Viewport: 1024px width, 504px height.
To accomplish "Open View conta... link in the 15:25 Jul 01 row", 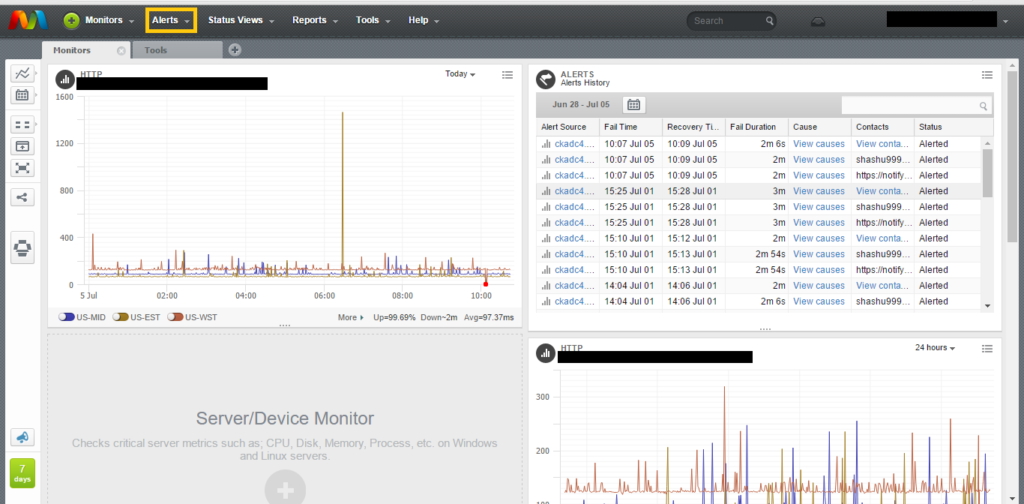I will 883,191.
